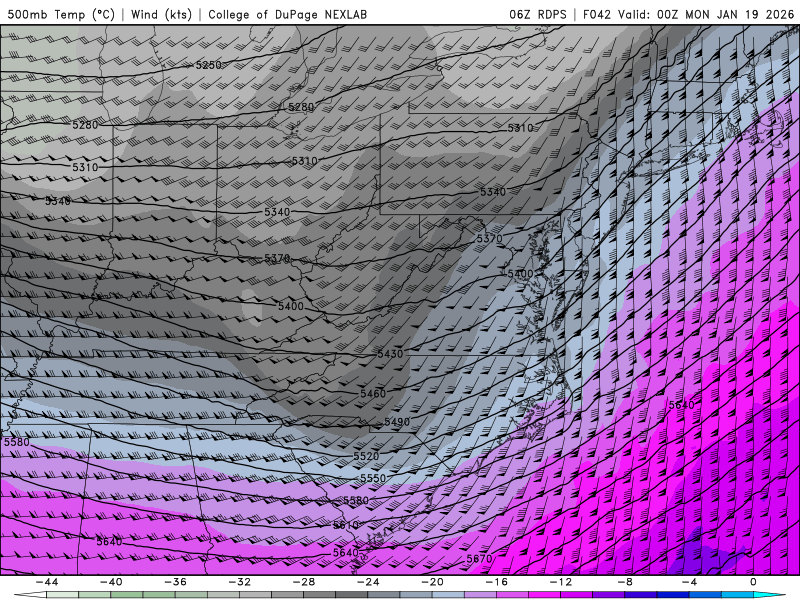
Task: Select the -4 colorbar tick label
Action: [x=689, y=582]
